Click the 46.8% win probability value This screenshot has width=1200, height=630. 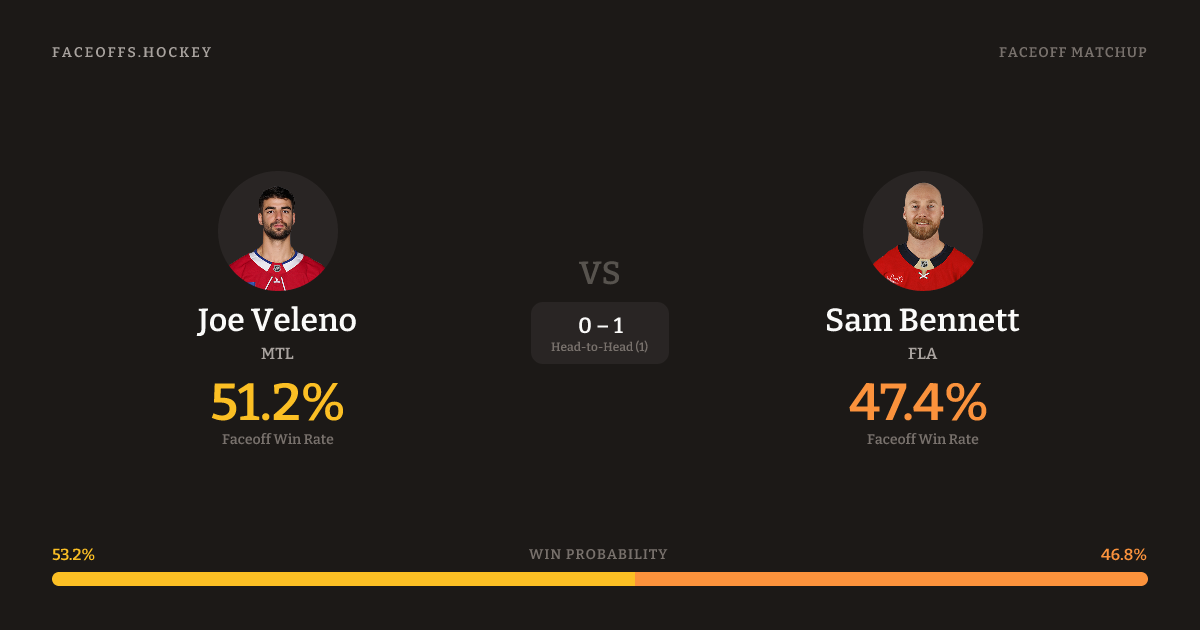coord(1124,554)
